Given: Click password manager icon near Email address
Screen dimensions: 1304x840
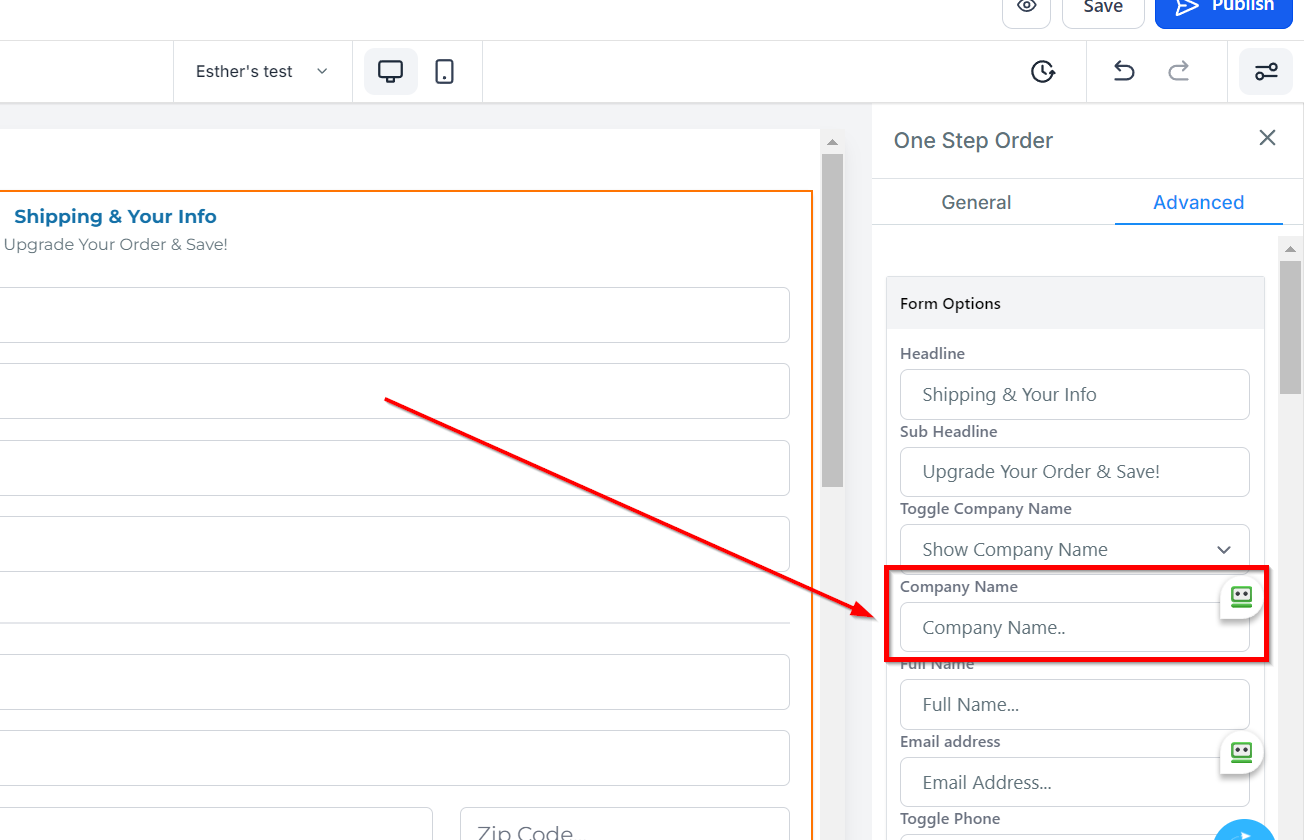Looking at the screenshot, I should (x=1241, y=752).
